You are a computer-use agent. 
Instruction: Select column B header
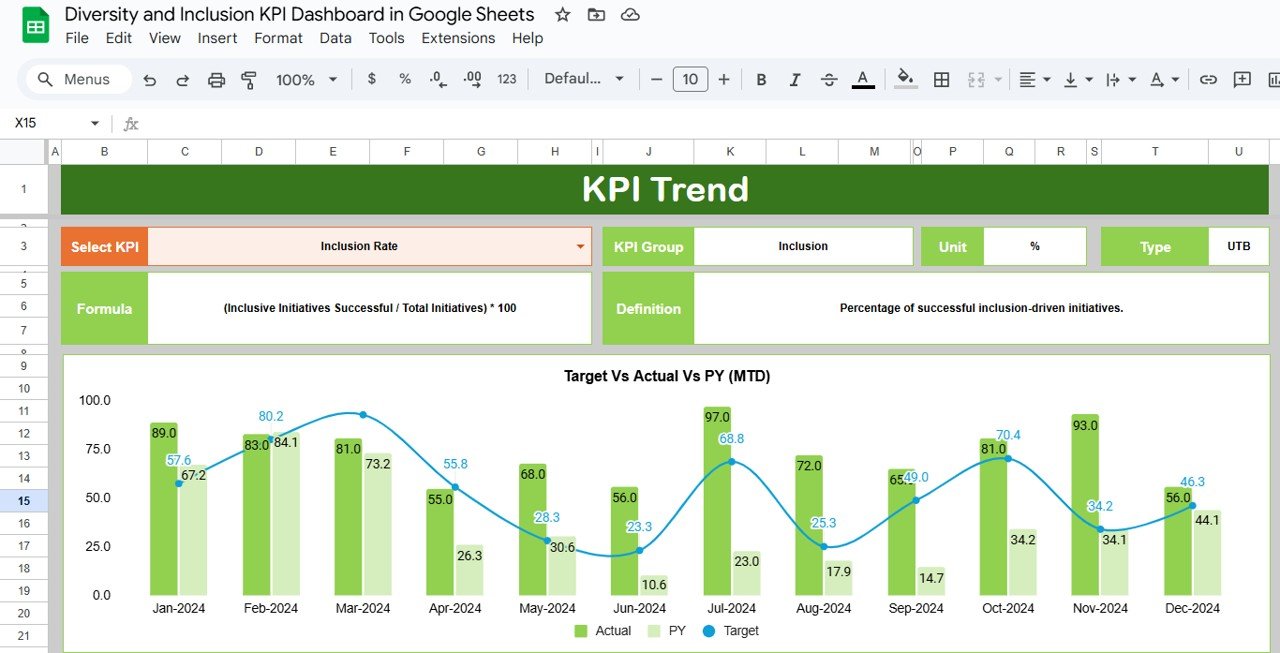[x=104, y=151]
